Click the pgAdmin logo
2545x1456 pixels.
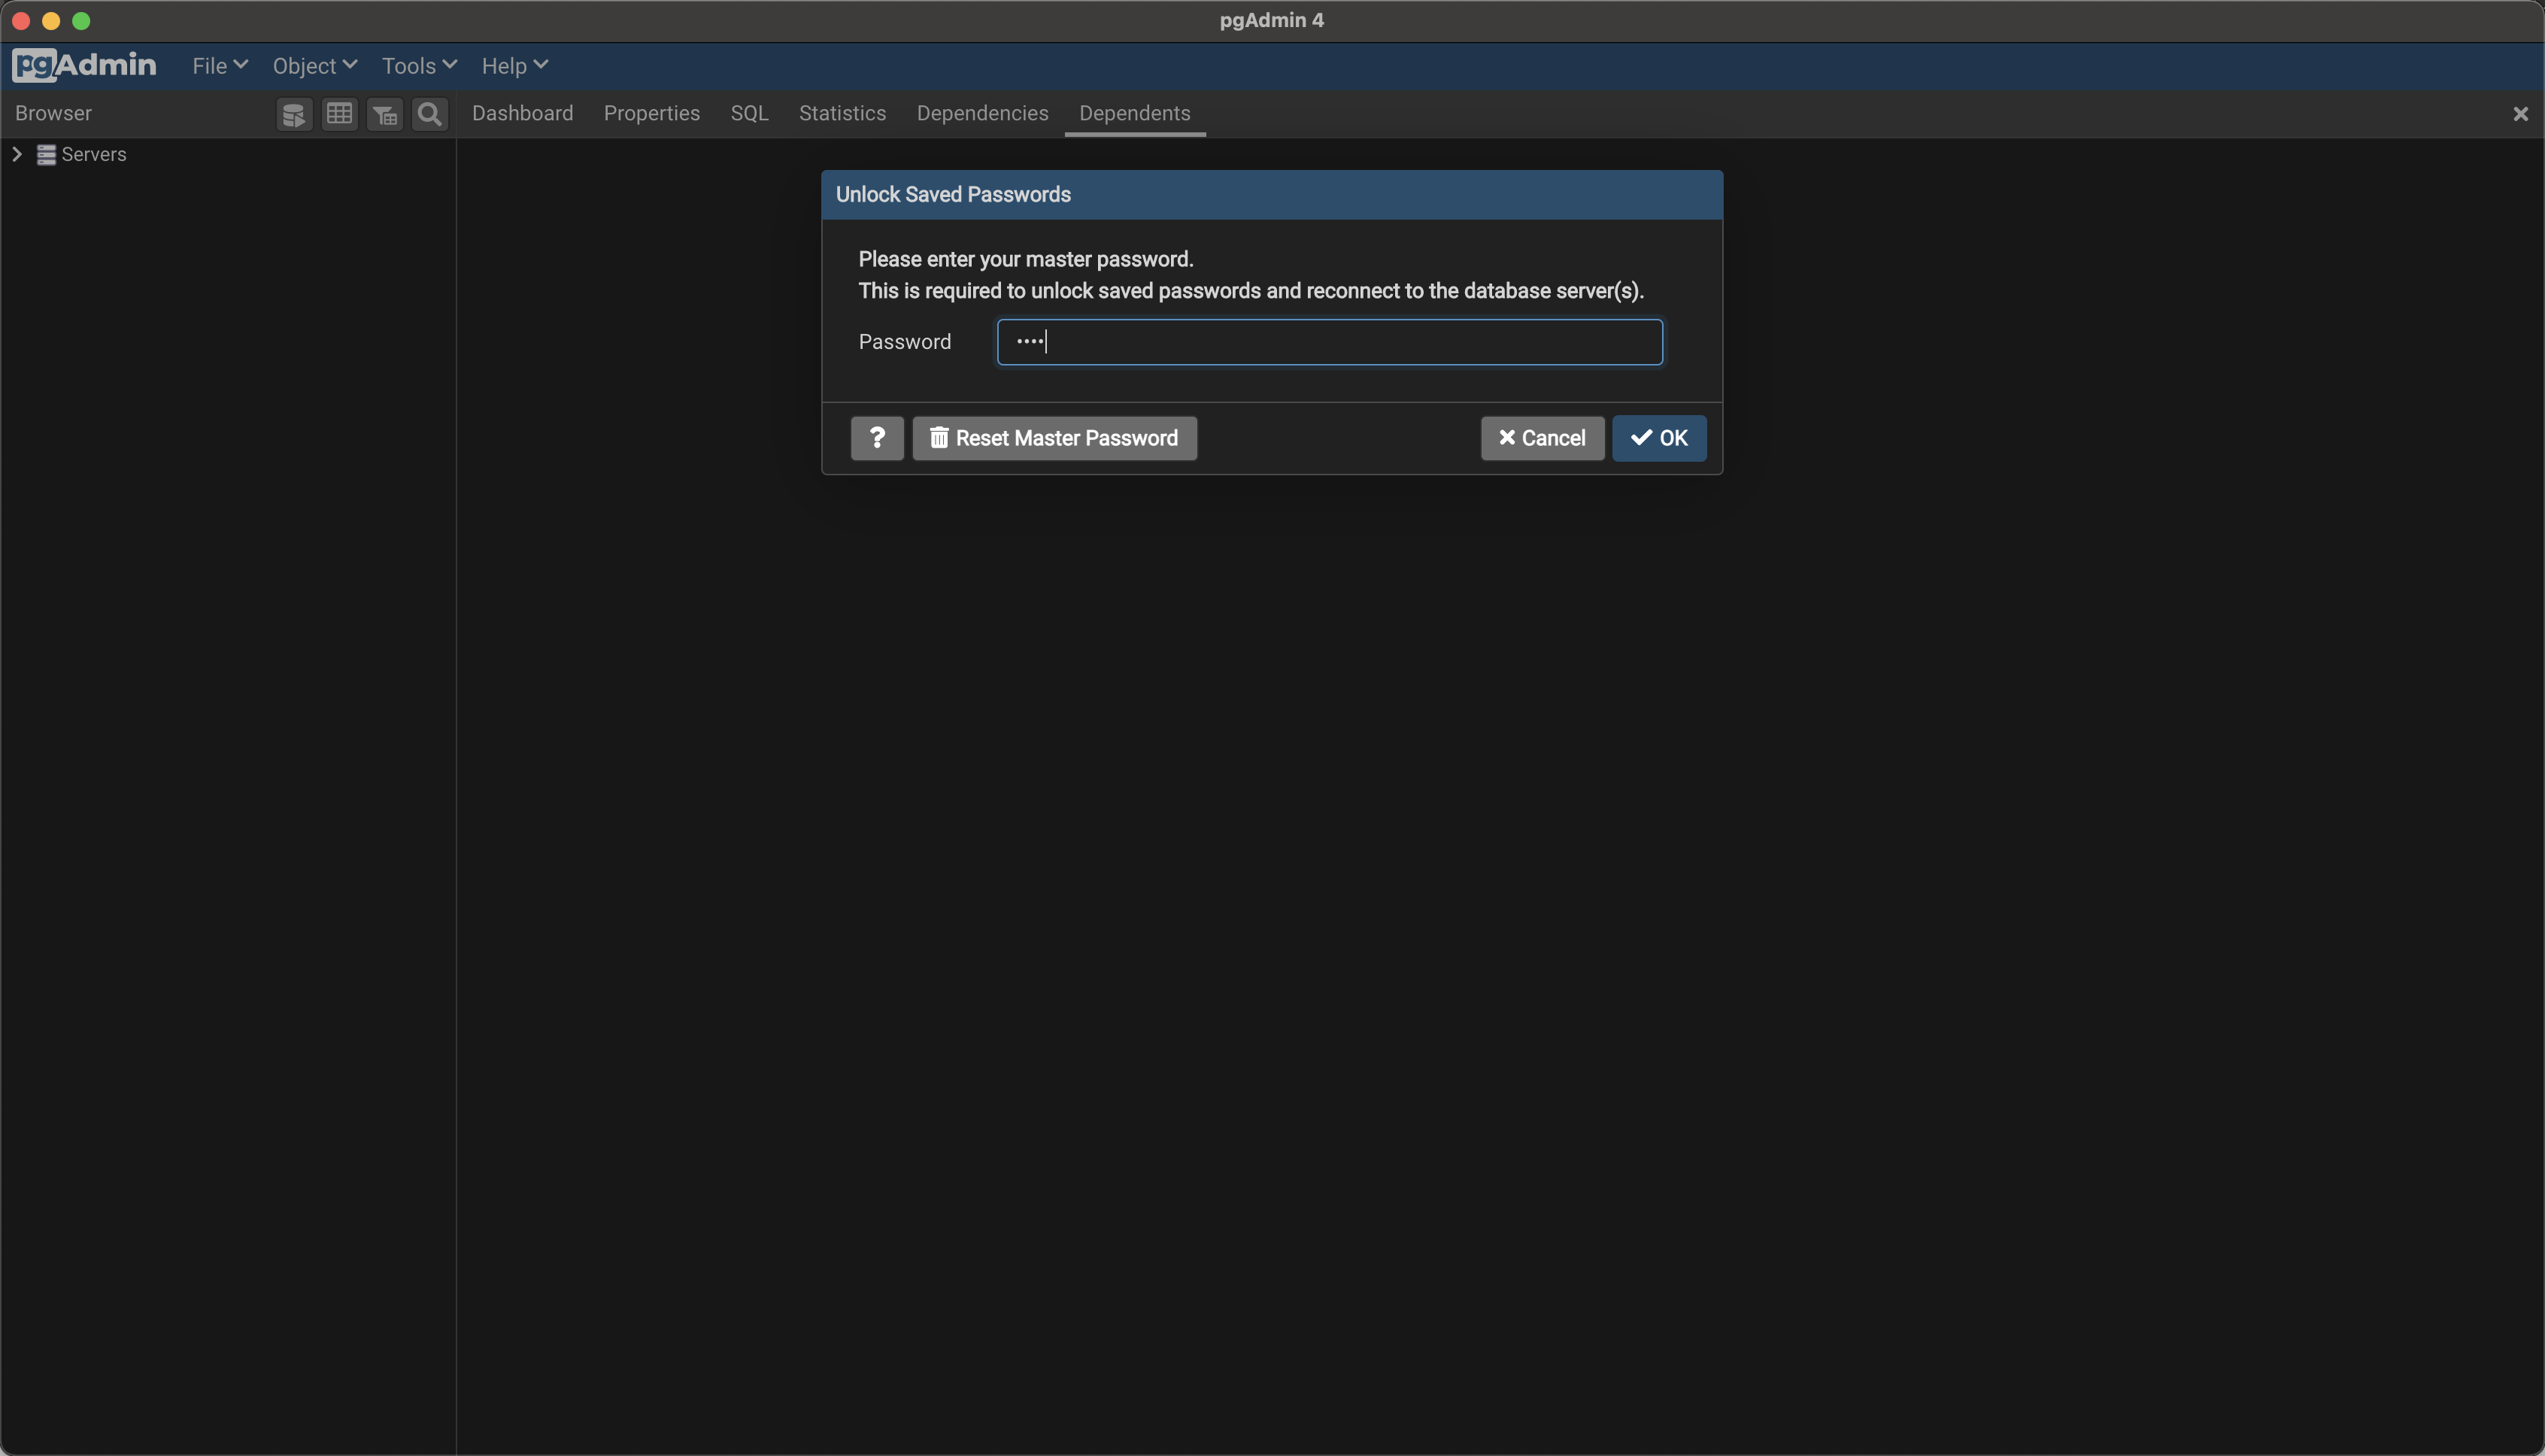point(84,66)
